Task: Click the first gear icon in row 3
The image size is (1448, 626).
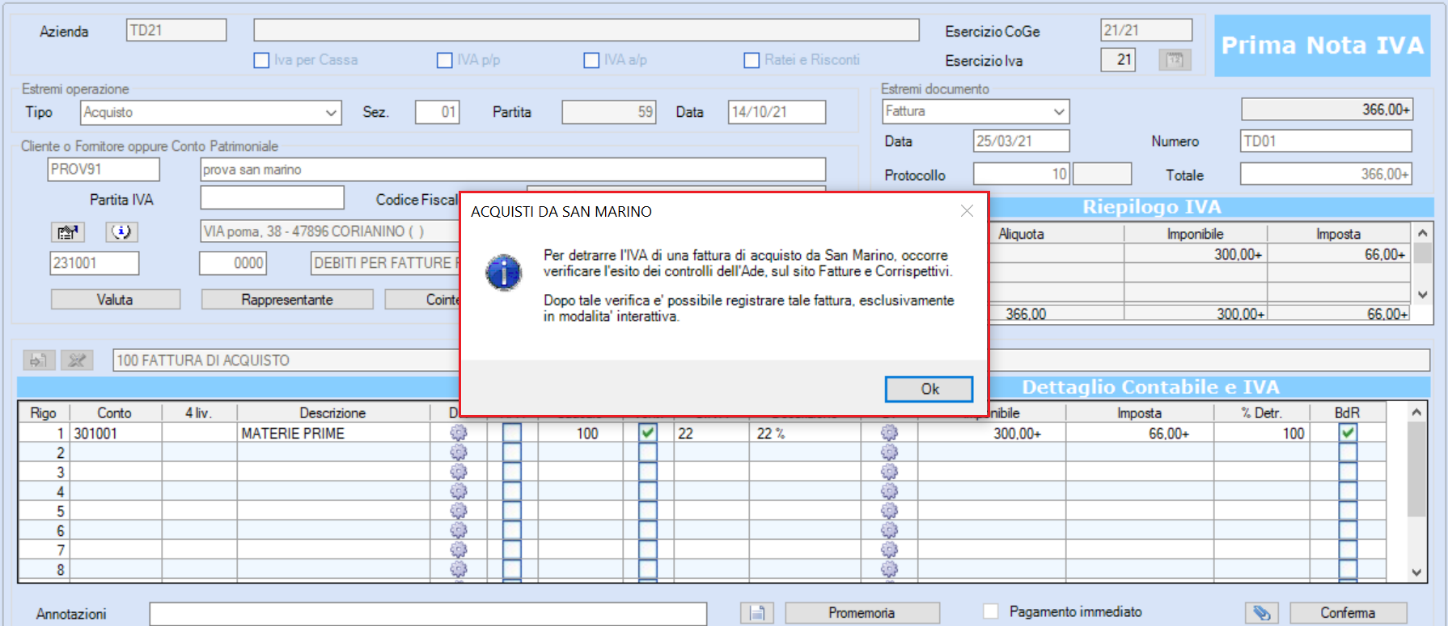Action: point(459,472)
